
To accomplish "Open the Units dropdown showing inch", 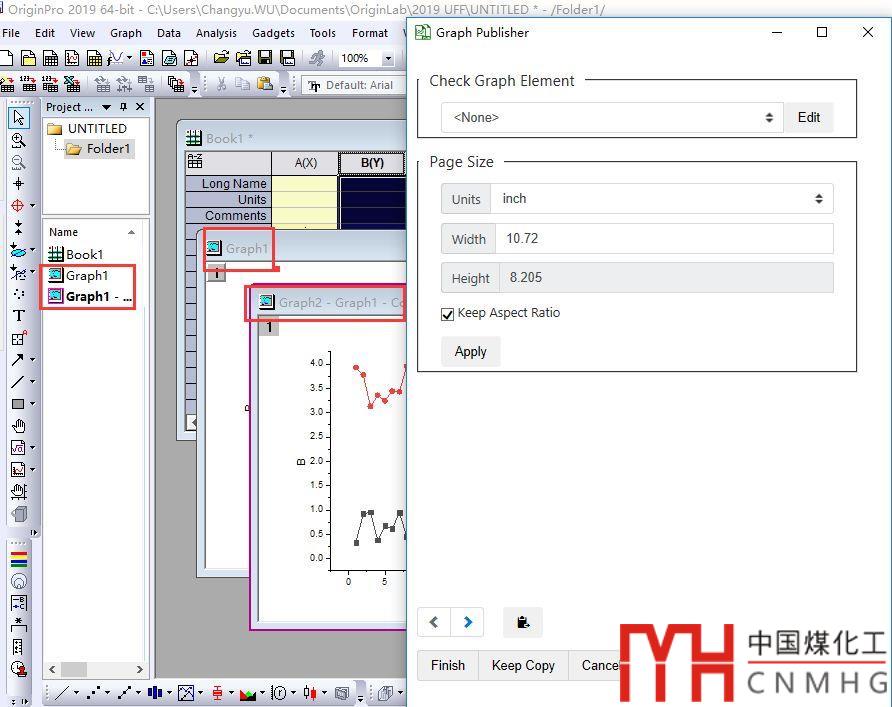I will click(663, 199).
